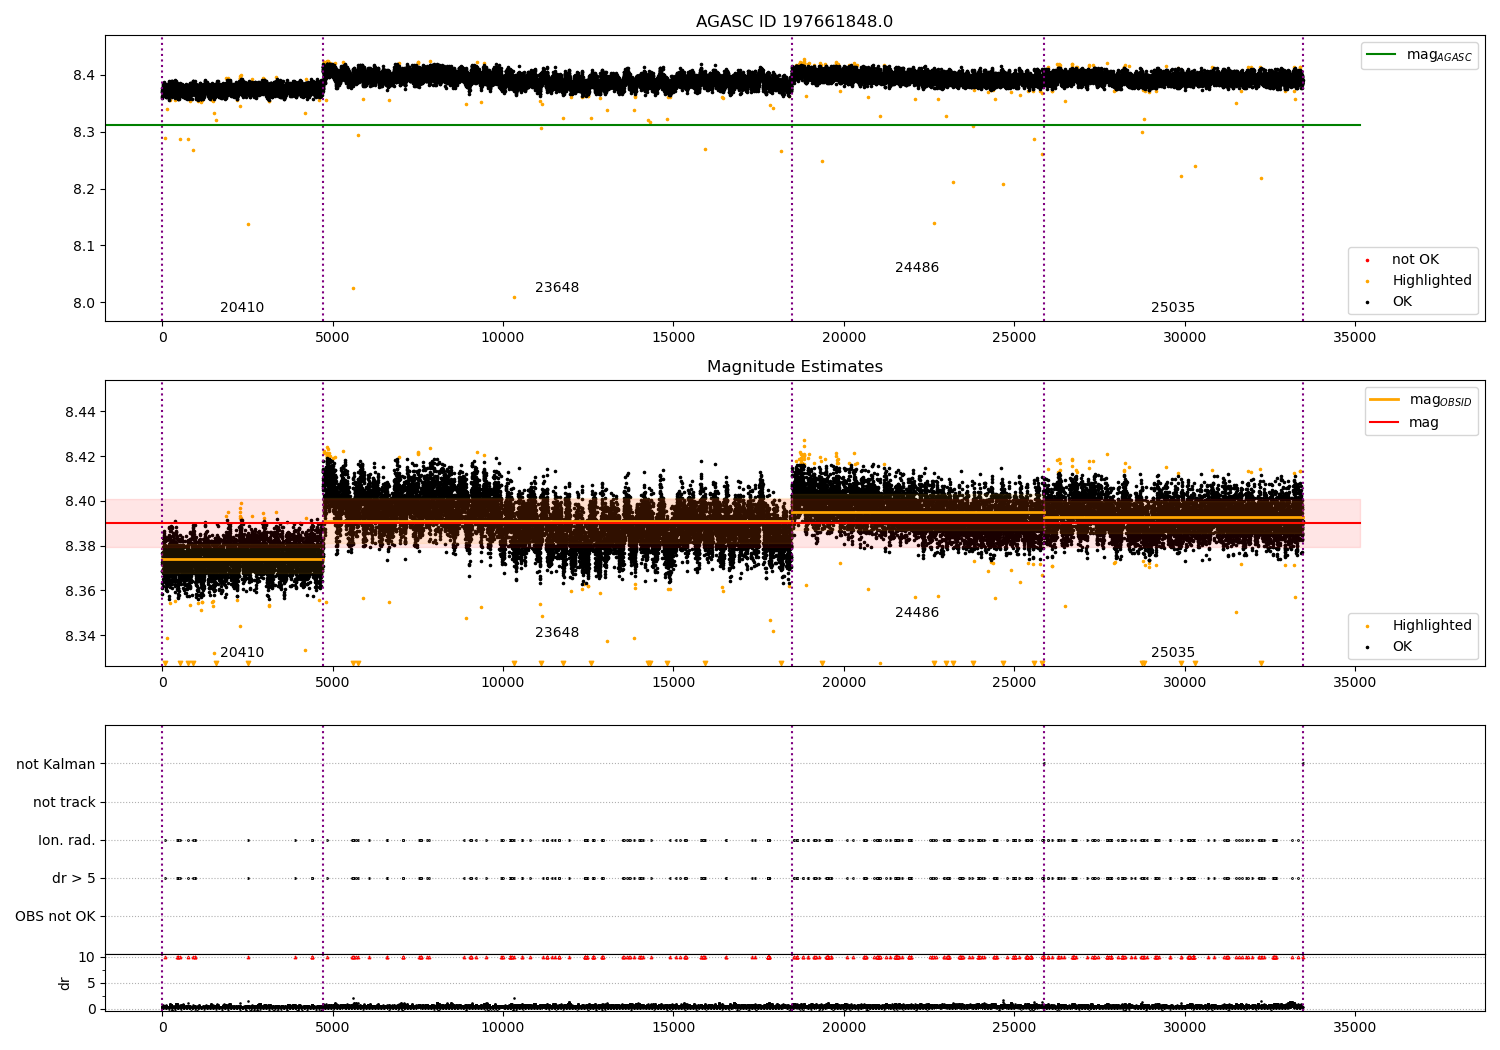Select the mag AGASC legend entry
This screenshot has width=1500, height=1050.
[1419, 55]
